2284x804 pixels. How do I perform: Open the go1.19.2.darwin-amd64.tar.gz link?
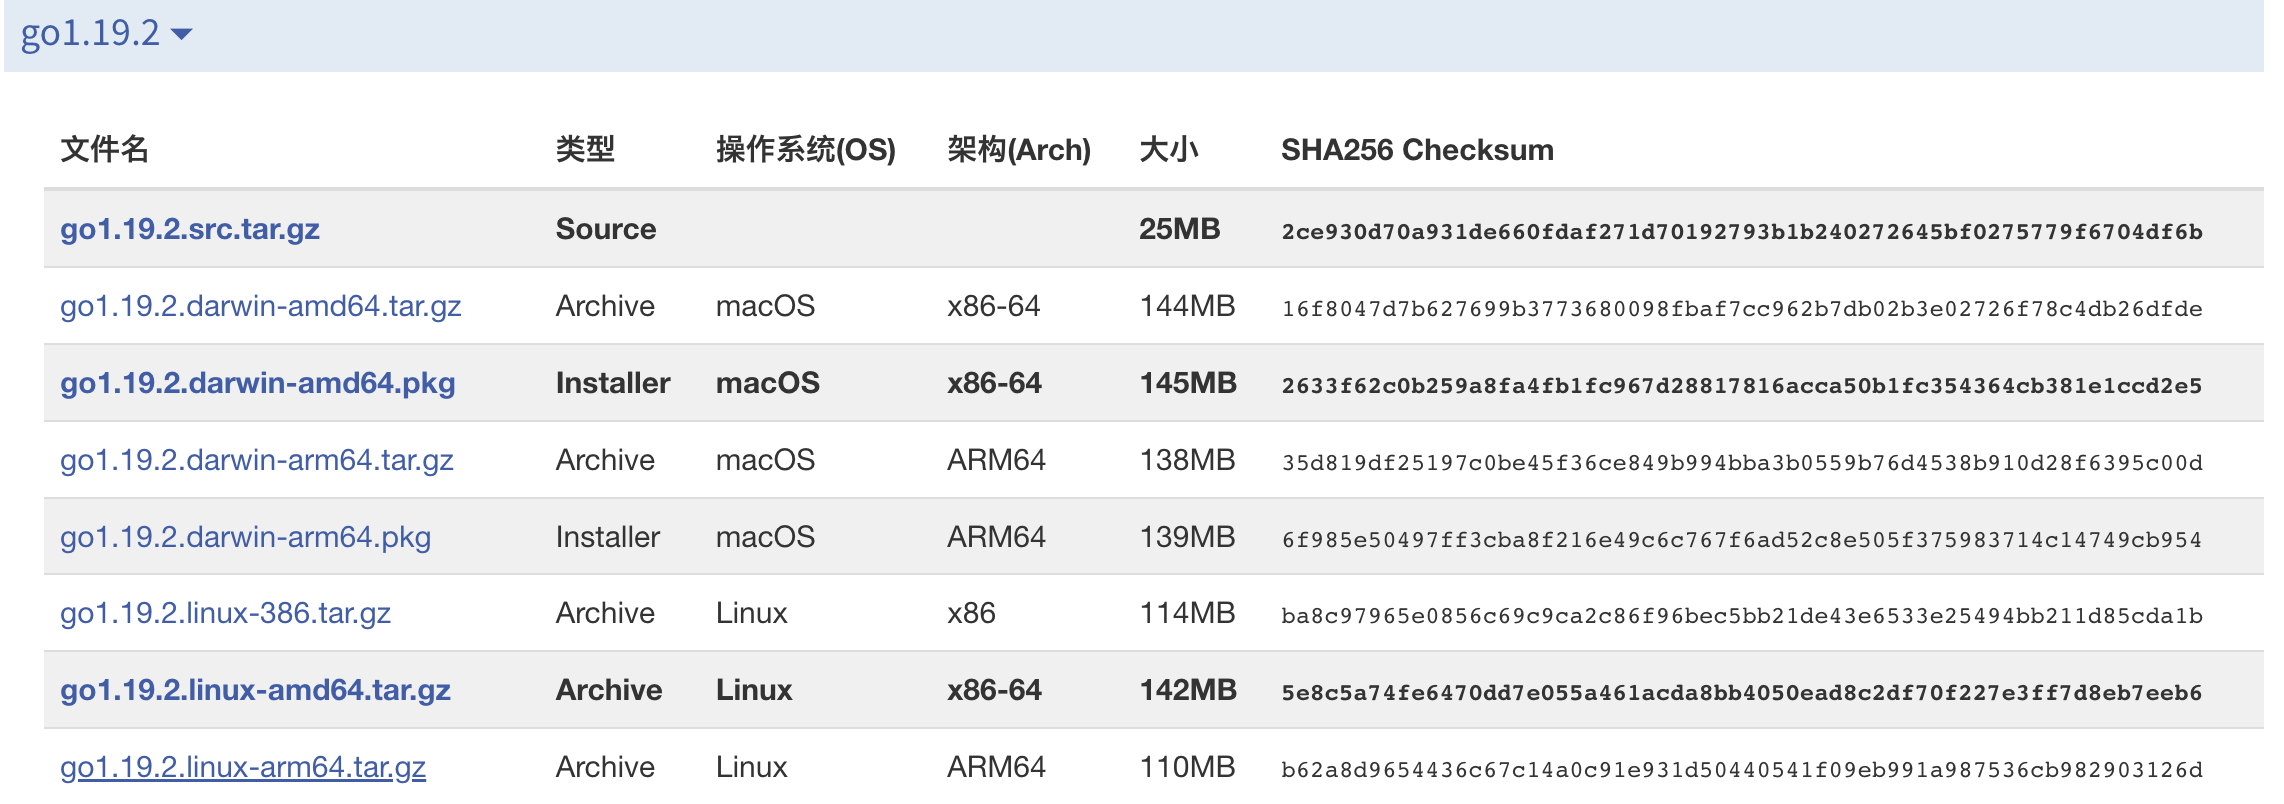click(x=260, y=306)
